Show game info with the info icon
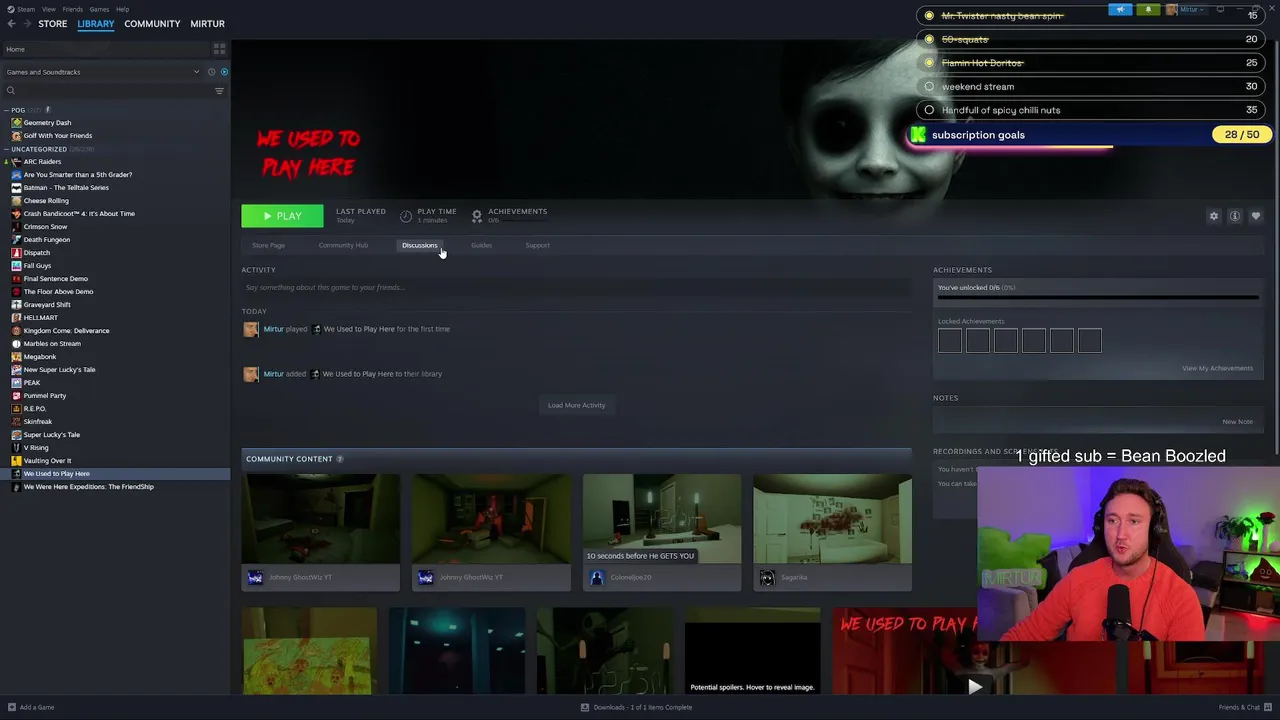Image resolution: width=1280 pixels, height=720 pixels. click(x=1235, y=216)
